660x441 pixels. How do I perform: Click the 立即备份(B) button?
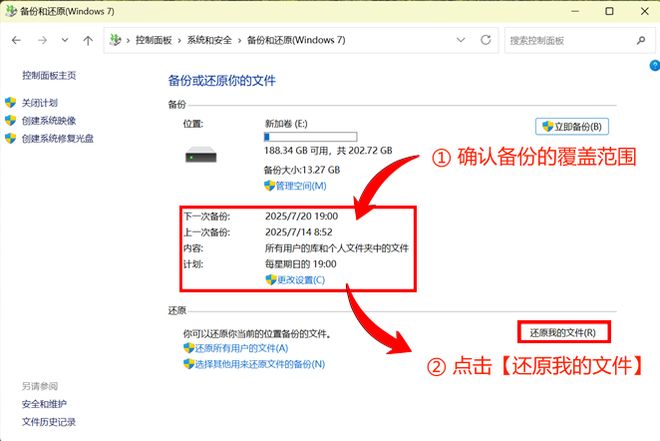tap(572, 126)
